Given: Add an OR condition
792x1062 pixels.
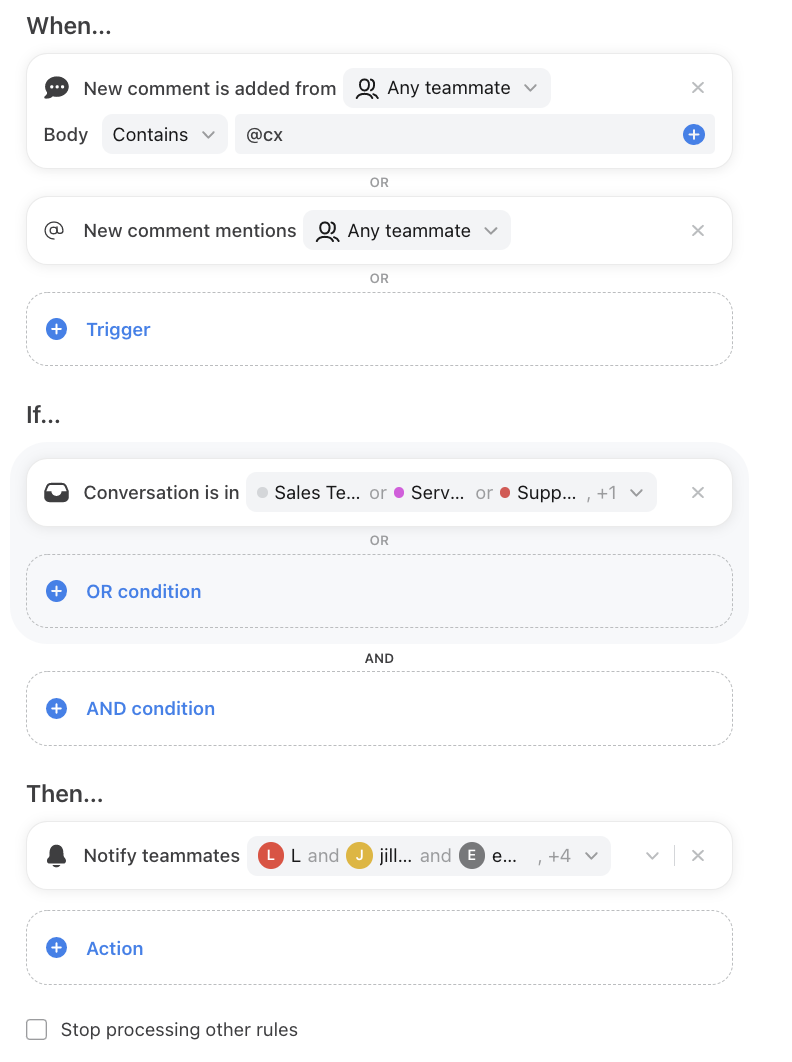Looking at the screenshot, I should (379, 591).
